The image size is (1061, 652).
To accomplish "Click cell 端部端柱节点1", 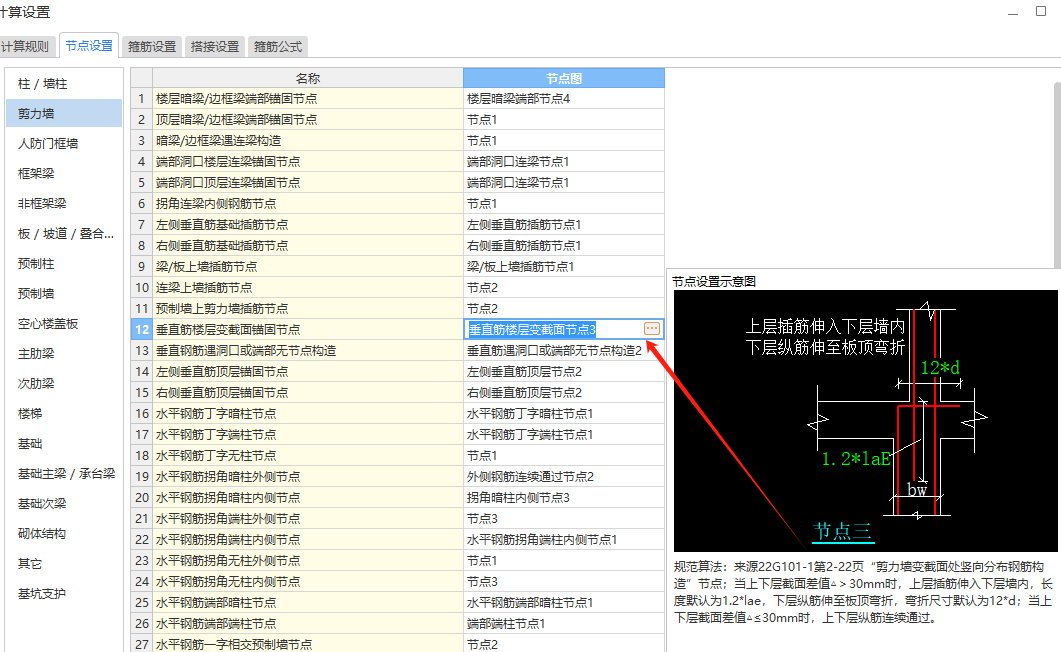I will pos(564,623).
